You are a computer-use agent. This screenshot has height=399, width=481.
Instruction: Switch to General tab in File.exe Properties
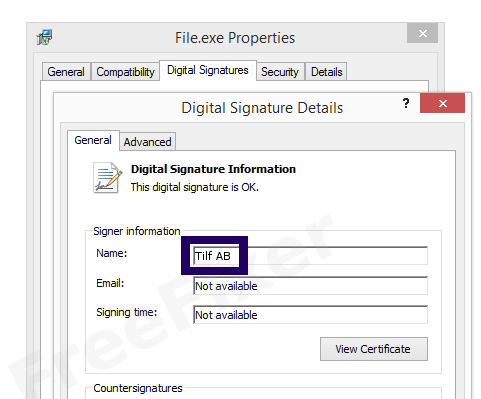pyautogui.click(x=66, y=72)
